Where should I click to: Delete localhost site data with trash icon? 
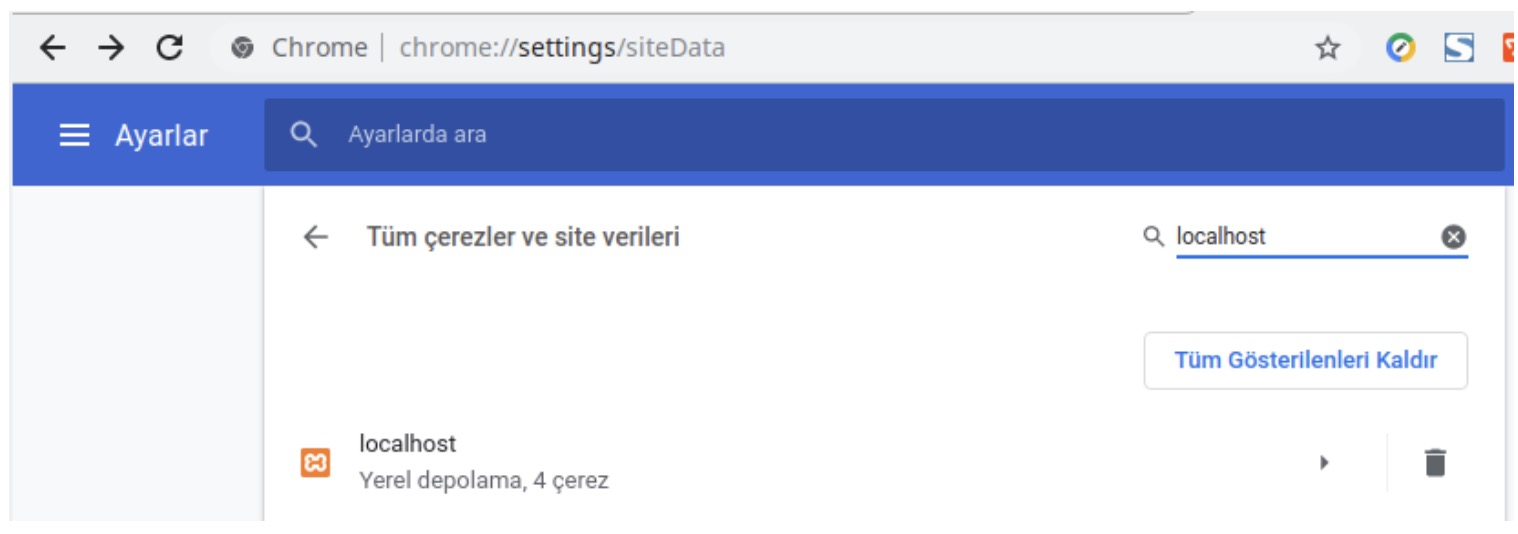1435,462
